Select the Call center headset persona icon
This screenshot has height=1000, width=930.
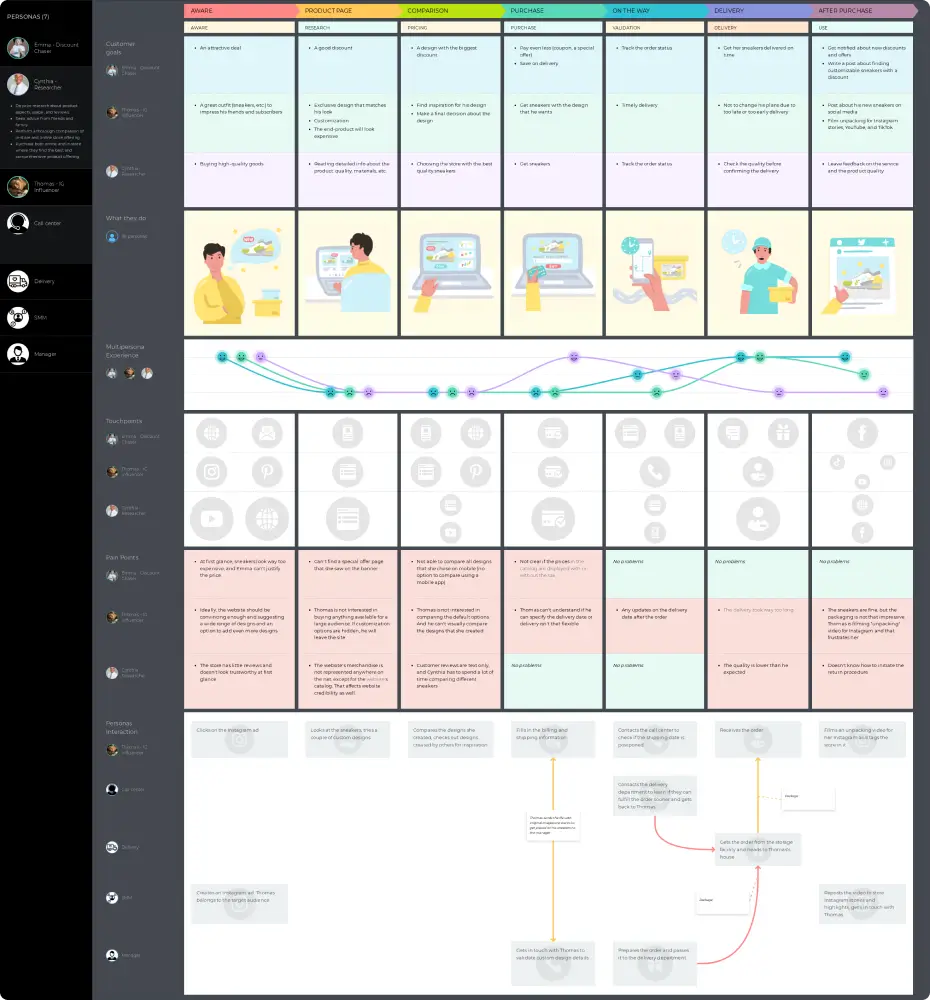click(16, 222)
